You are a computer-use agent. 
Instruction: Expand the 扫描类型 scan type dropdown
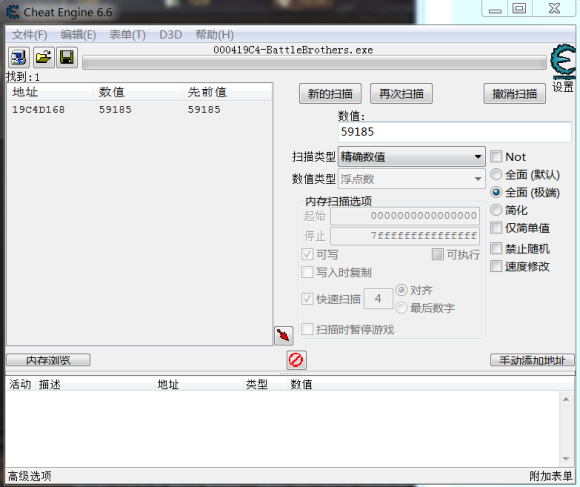click(412, 157)
